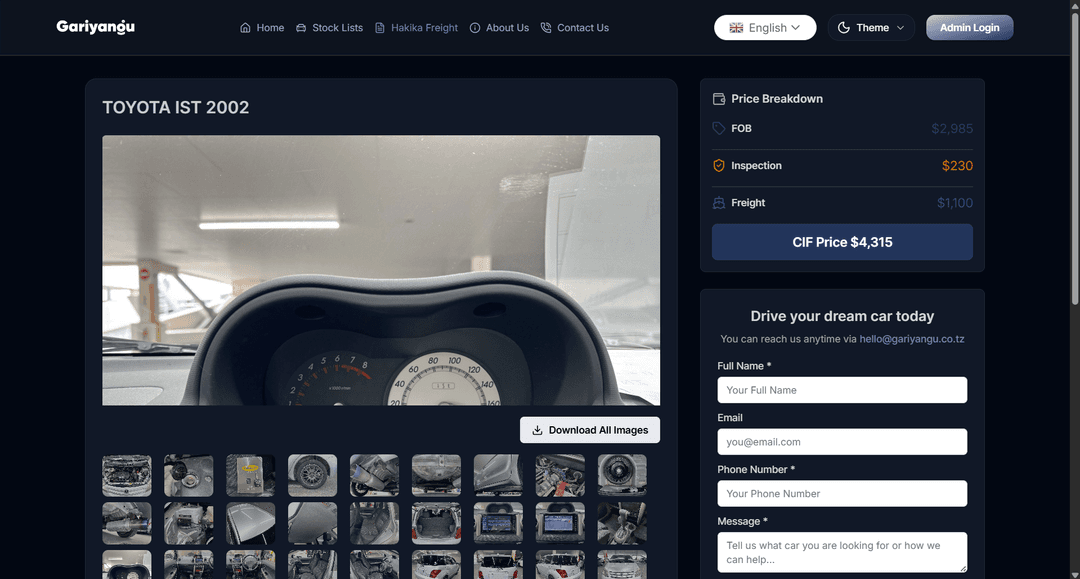Select the engine thumbnail with red tag

tap(560, 475)
